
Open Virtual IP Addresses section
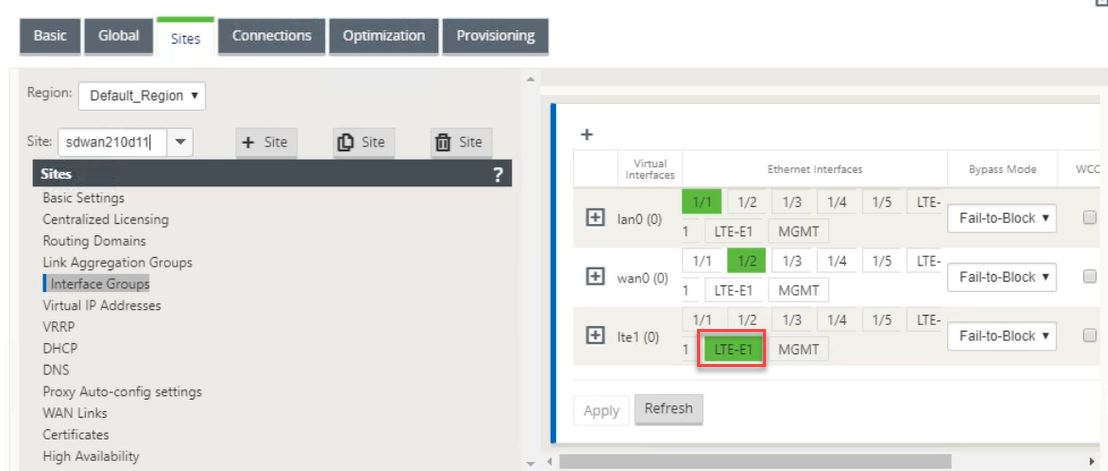pos(102,306)
